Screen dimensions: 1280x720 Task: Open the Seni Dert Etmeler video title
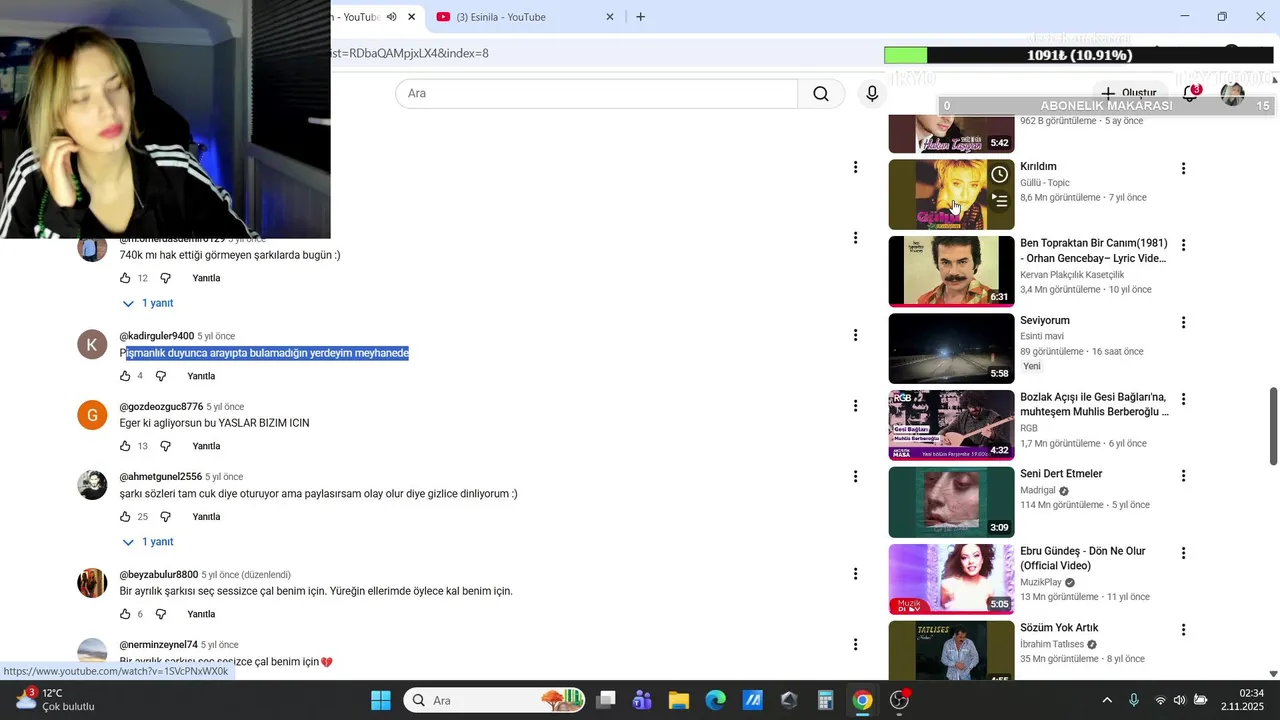(x=1061, y=474)
